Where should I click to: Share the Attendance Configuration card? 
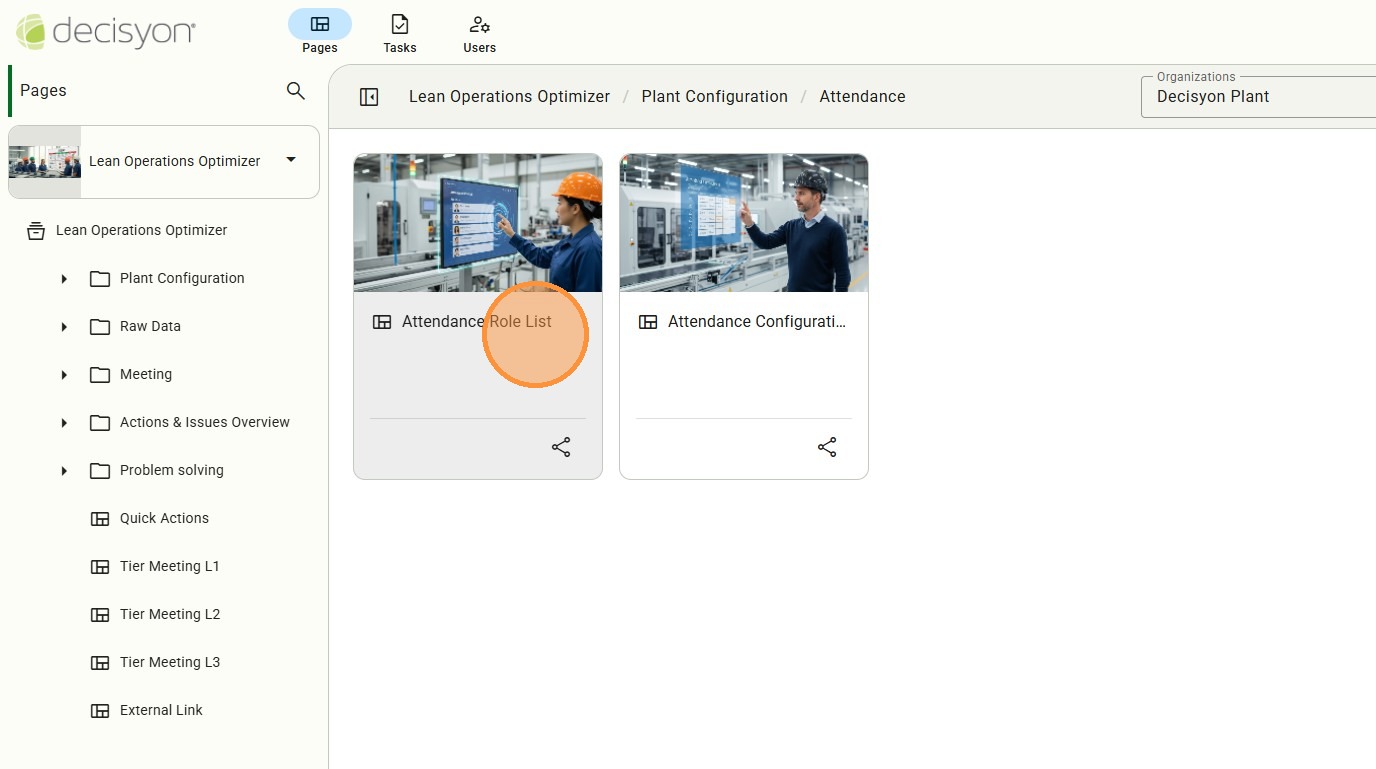[x=827, y=447]
